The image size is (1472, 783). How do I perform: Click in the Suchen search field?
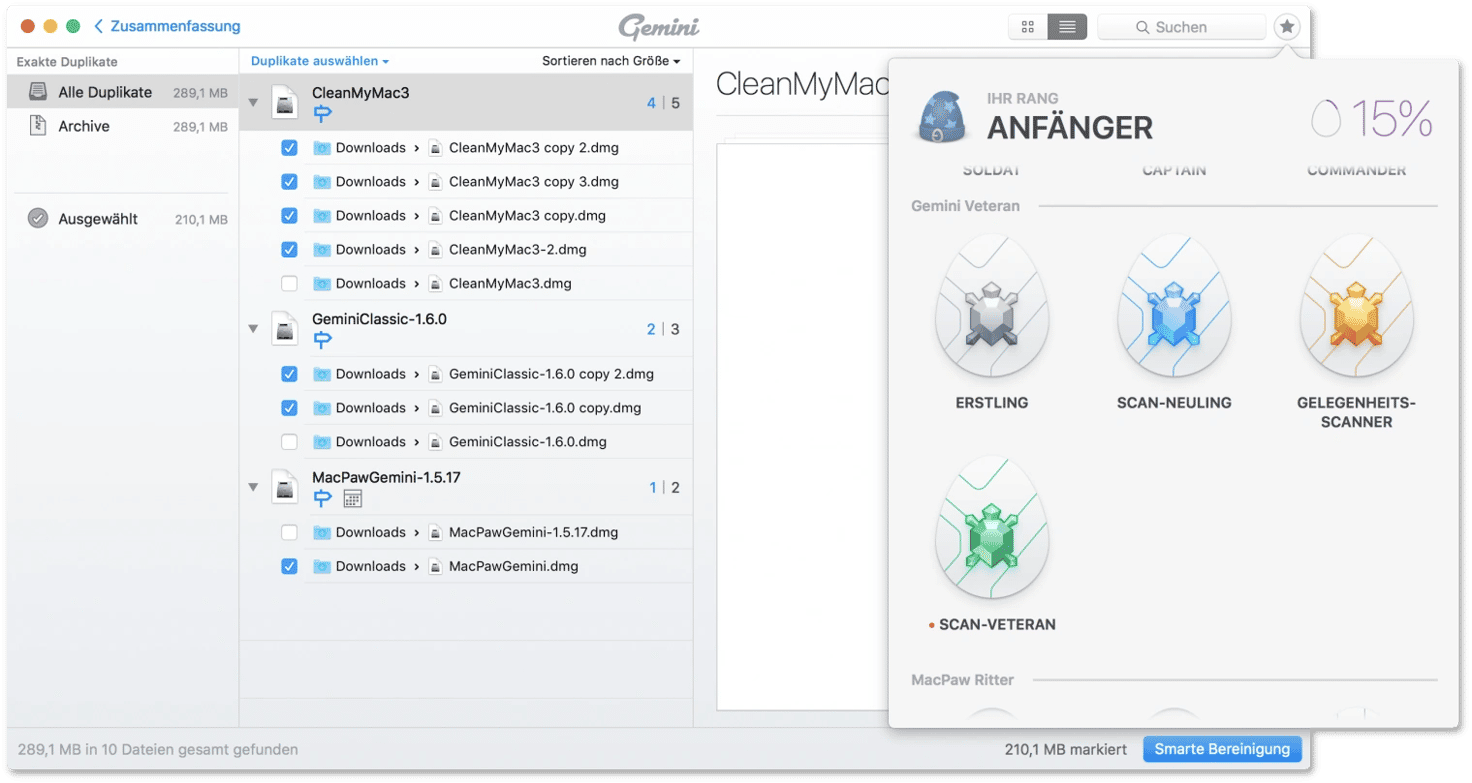click(x=1182, y=28)
